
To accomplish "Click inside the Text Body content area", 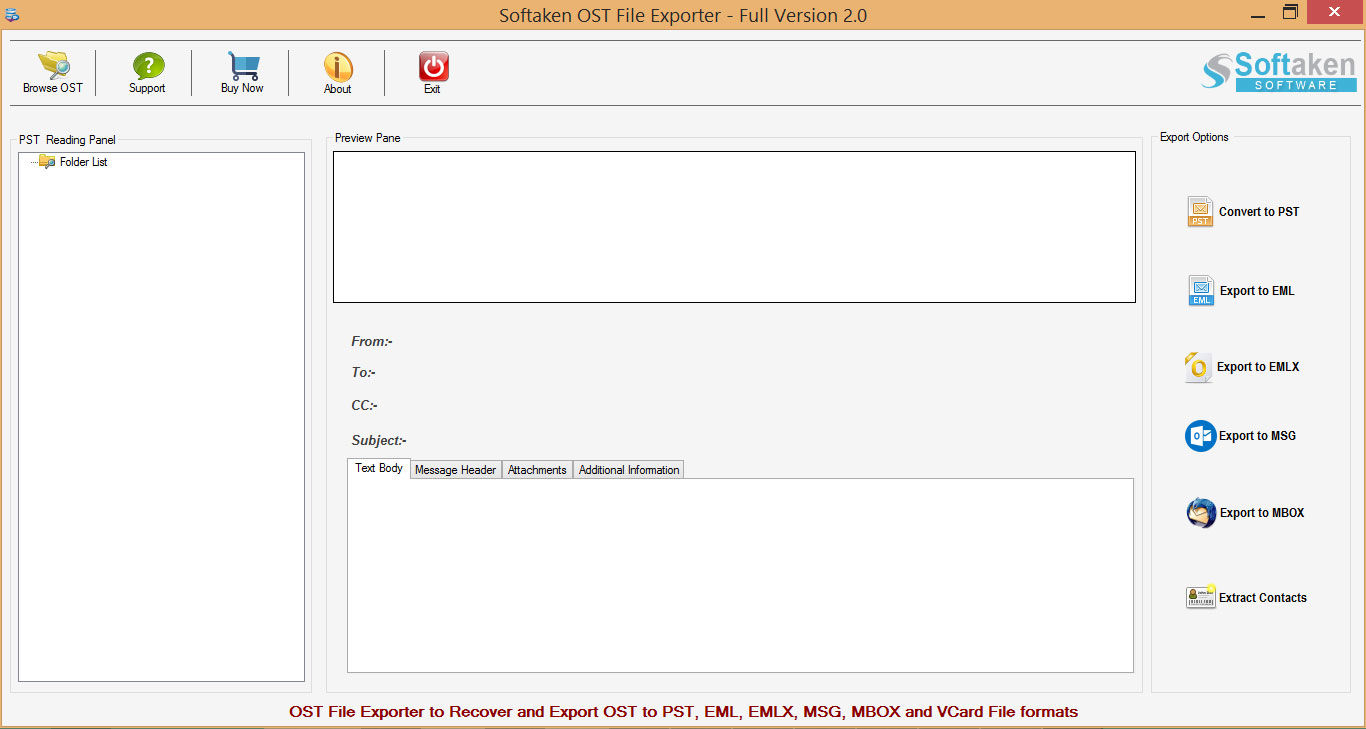I will (x=740, y=575).
